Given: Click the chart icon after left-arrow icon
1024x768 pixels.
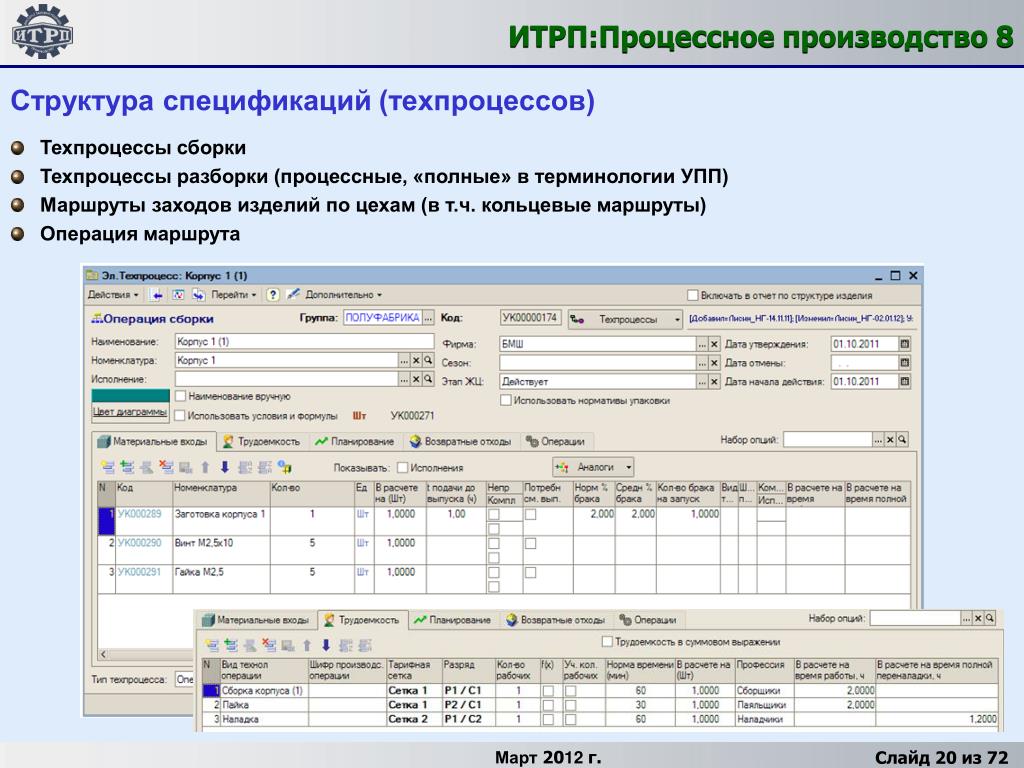Looking at the screenshot, I should point(178,295).
